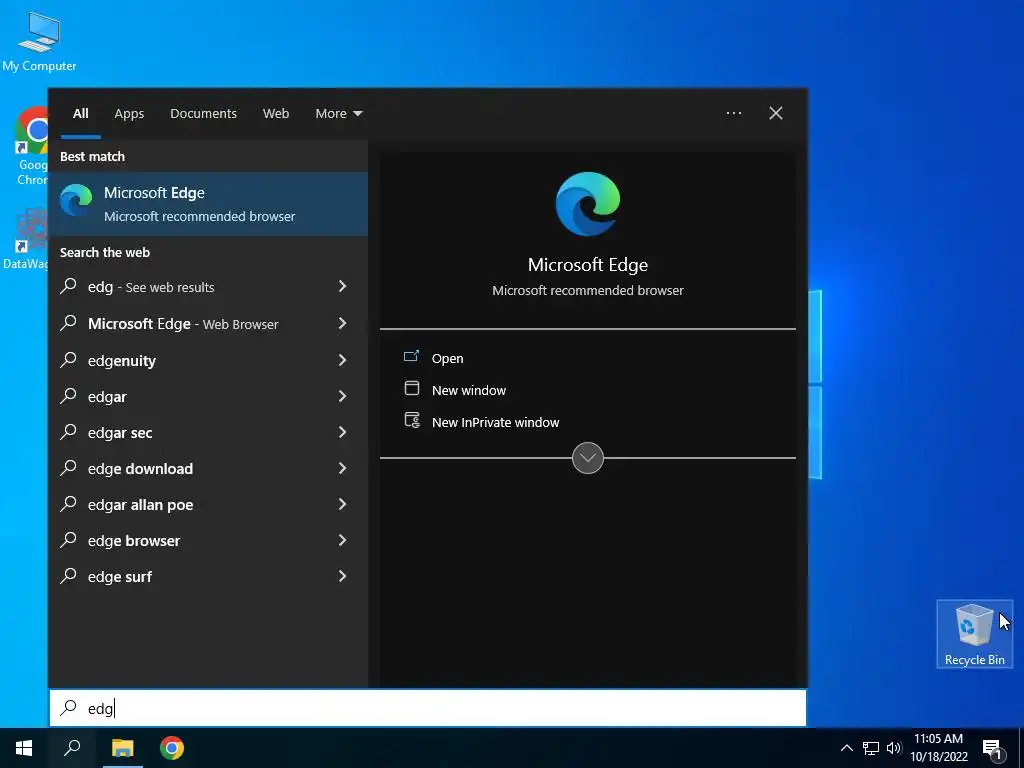Click the Open action for Microsoft Edge
This screenshot has width=1024, height=768.
[447, 359]
